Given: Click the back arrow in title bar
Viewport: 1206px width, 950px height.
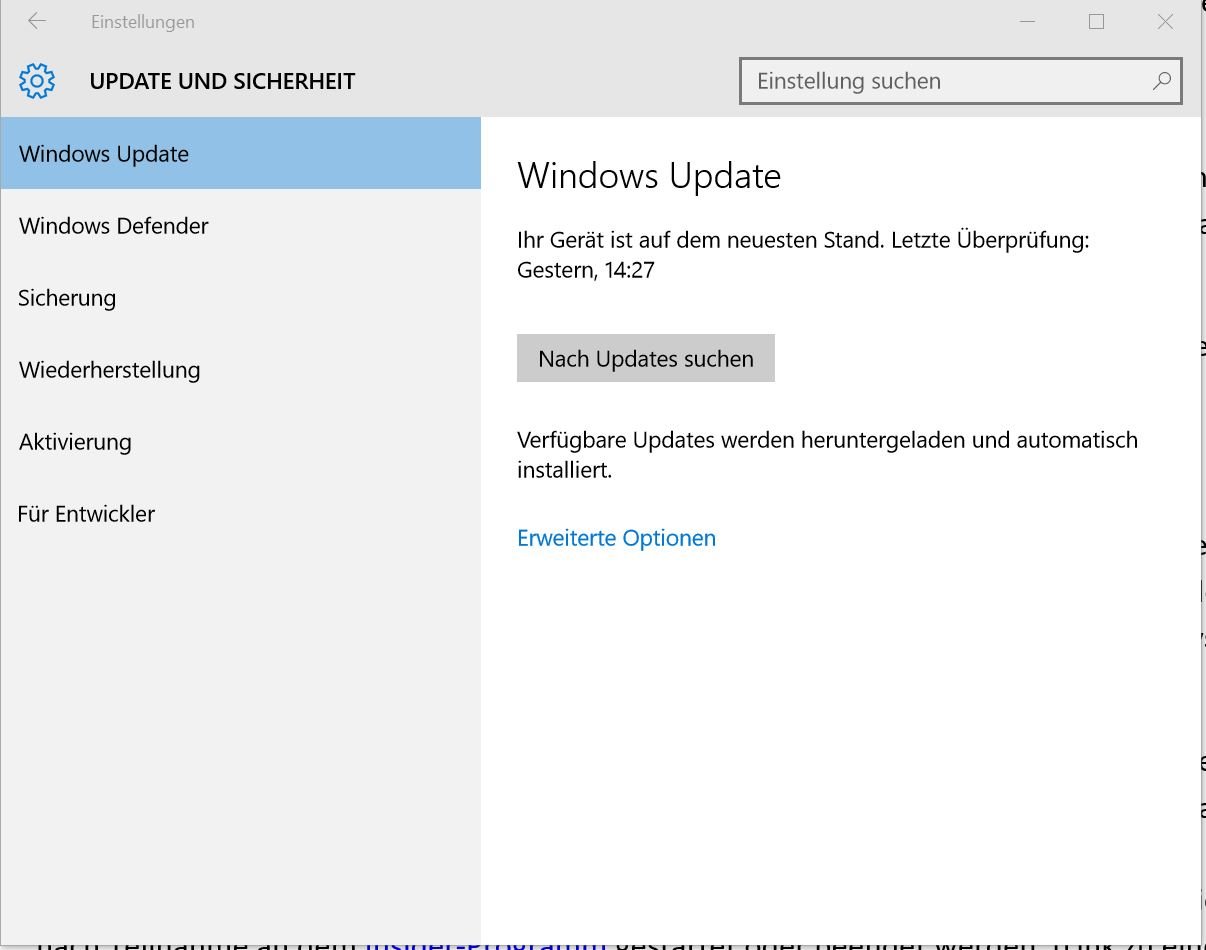Looking at the screenshot, I should click(x=37, y=21).
